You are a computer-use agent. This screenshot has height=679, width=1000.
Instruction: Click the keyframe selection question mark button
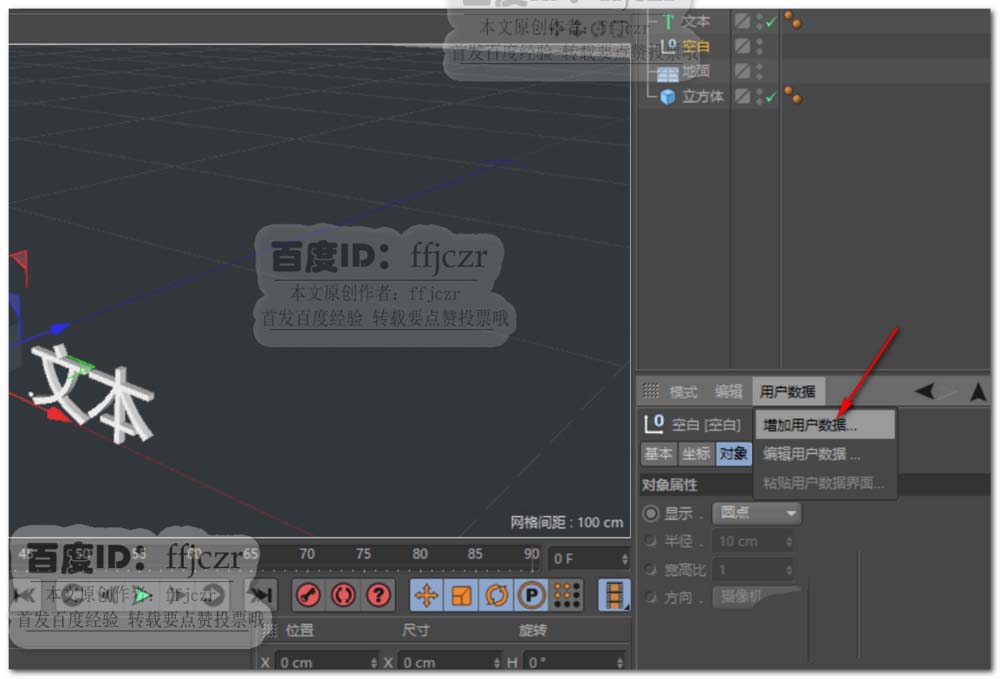[x=378, y=595]
